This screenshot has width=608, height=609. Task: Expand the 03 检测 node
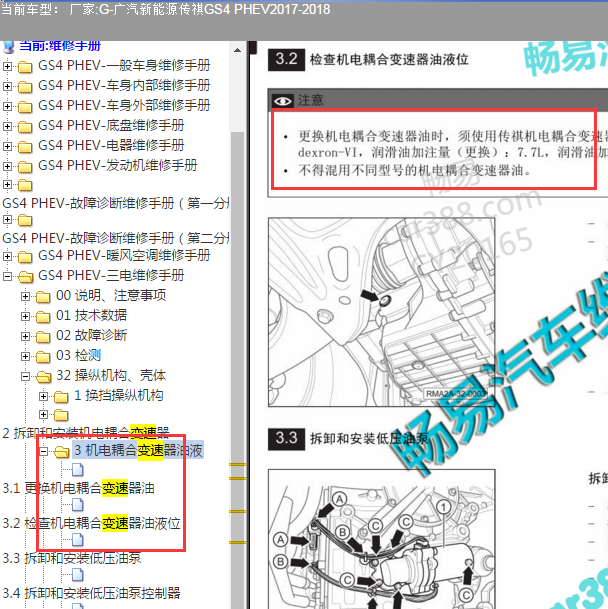click(x=25, y=356)
